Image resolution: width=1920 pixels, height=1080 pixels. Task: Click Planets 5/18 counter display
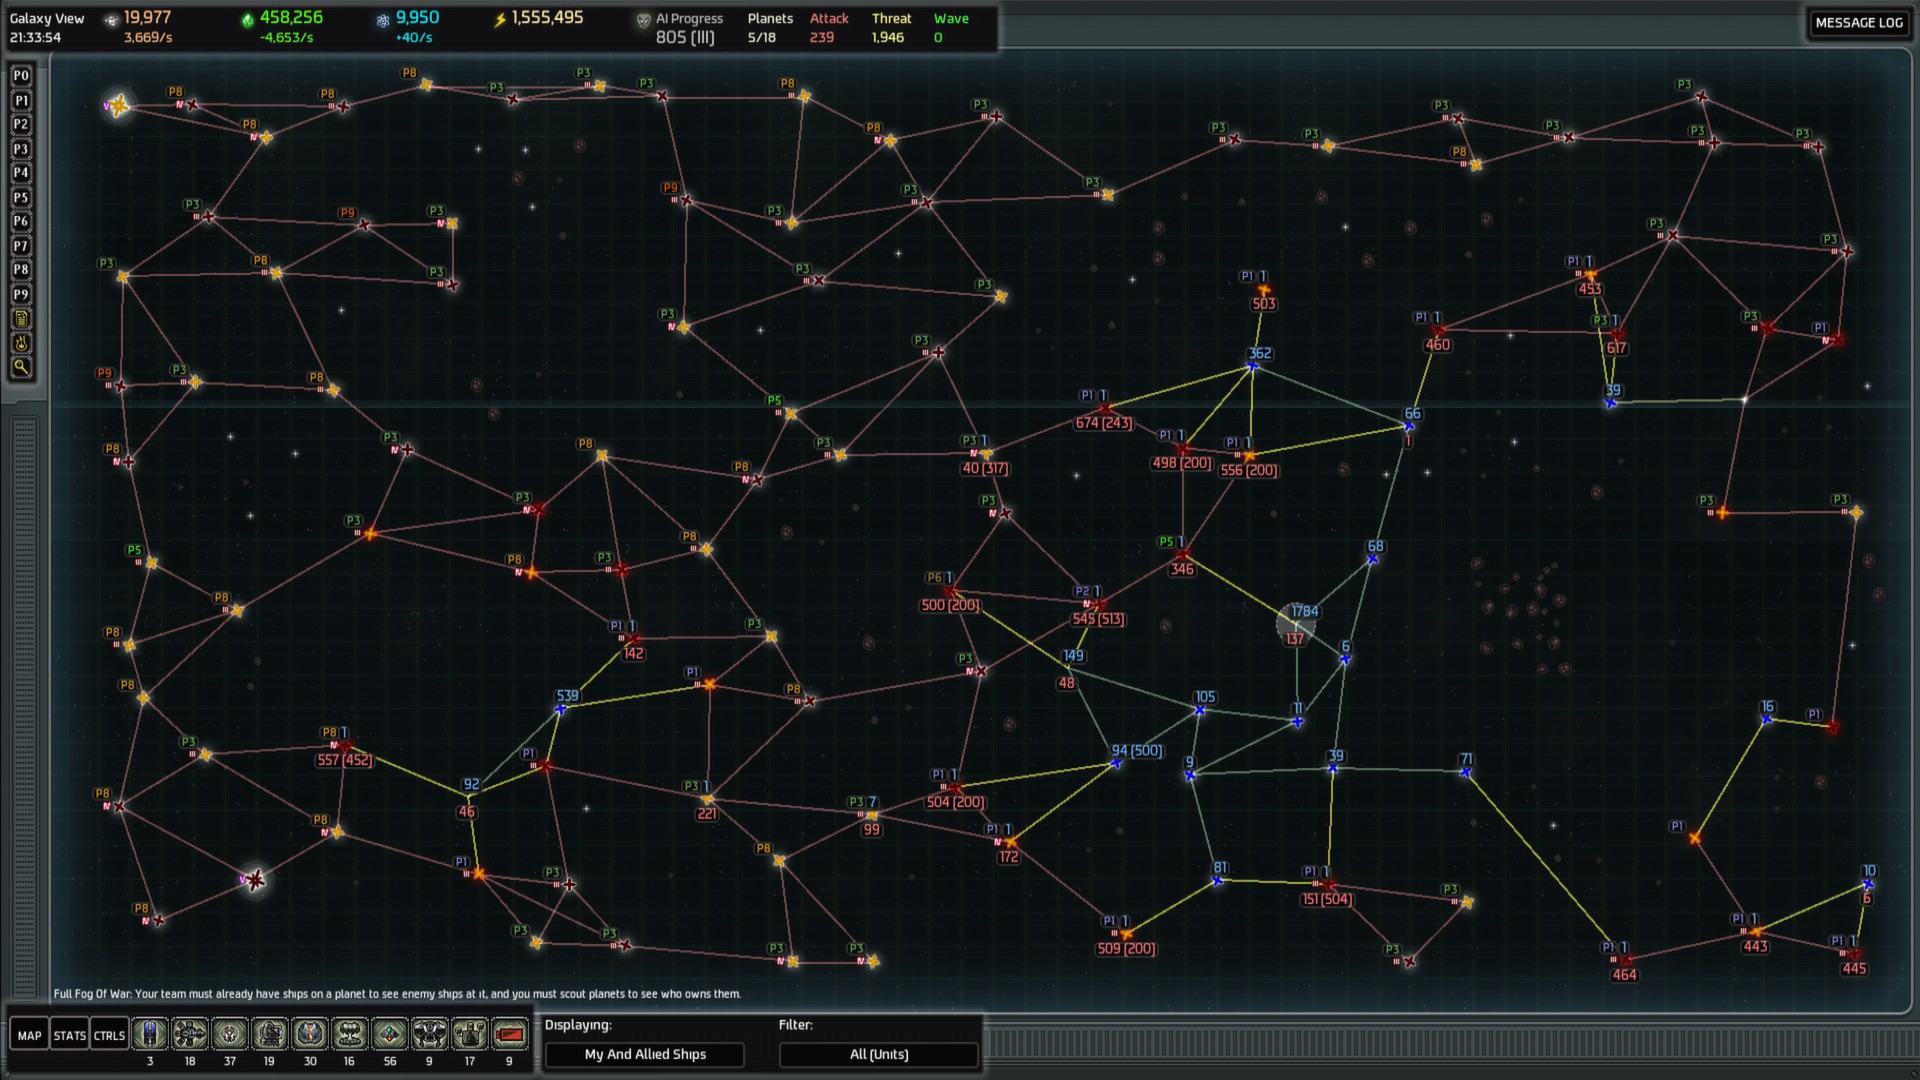(x=769, y=26)
